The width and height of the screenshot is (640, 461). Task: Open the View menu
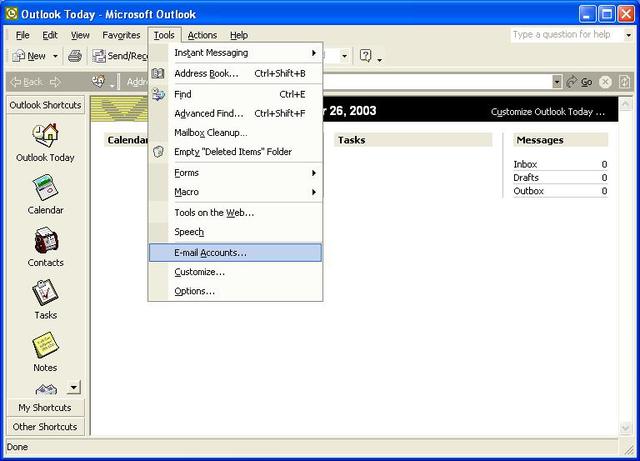(x=80, y=35)
